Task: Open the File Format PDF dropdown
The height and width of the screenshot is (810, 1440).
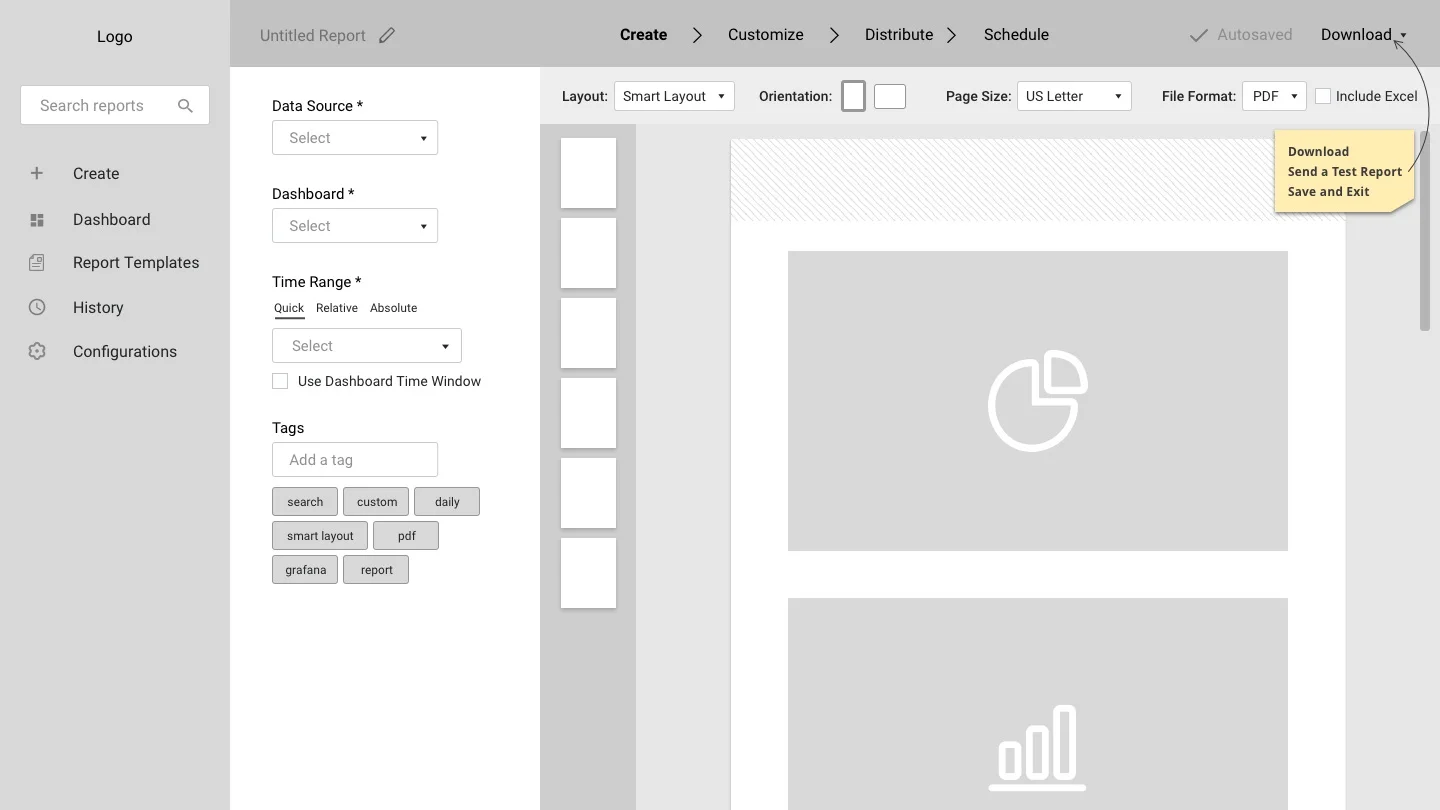Action: point(1274,96)
